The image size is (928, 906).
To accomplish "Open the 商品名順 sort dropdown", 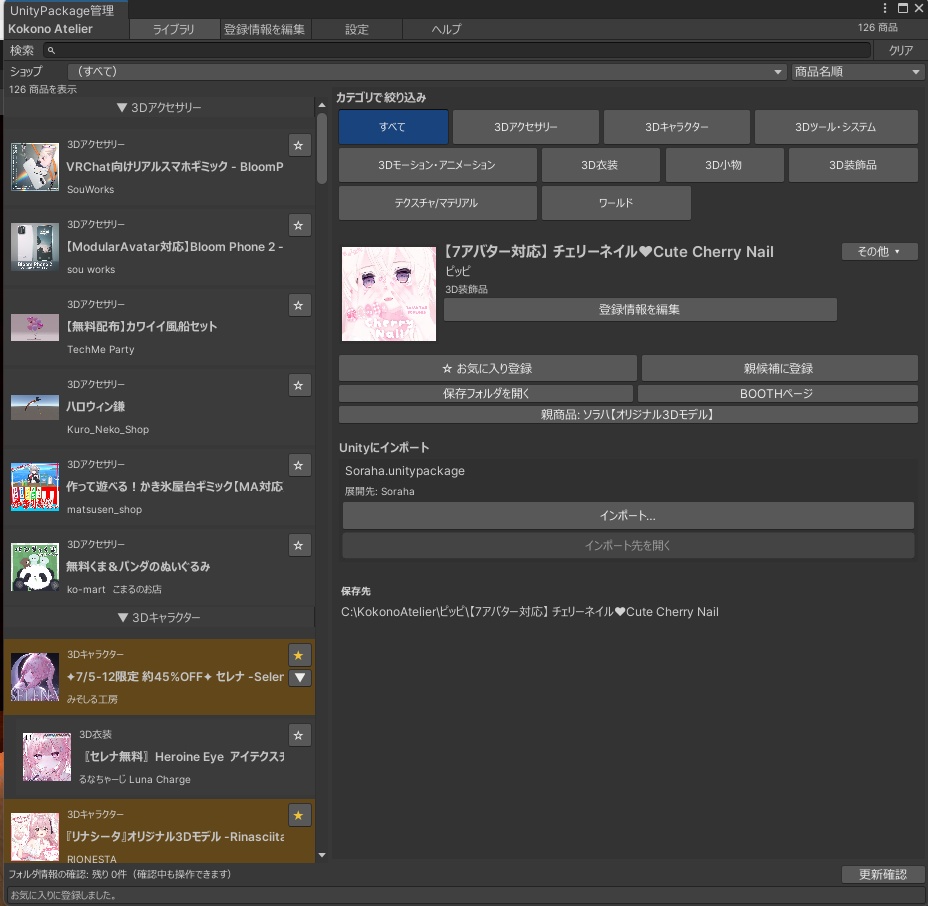I will [857, 72].
